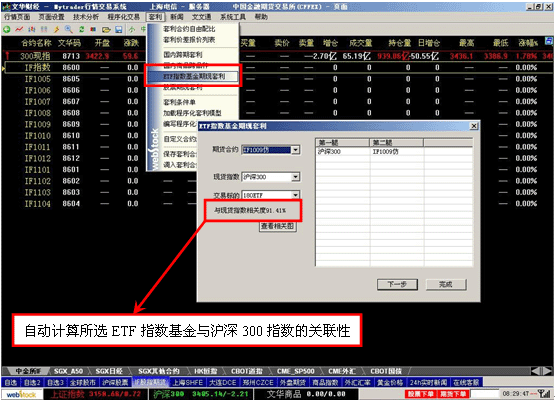The image size is (555, 400).
Task: Click the open folder toolbar icon
Action: coord(106,29)
